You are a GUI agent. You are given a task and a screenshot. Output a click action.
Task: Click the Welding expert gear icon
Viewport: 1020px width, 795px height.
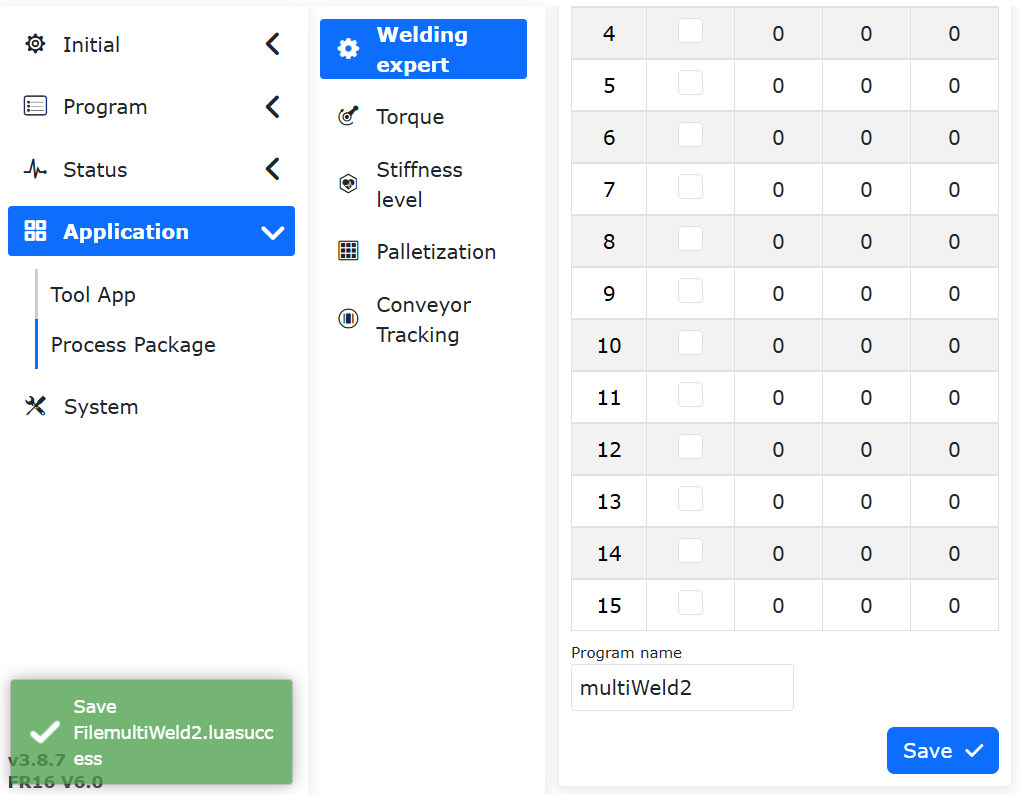tap(348, 49)
